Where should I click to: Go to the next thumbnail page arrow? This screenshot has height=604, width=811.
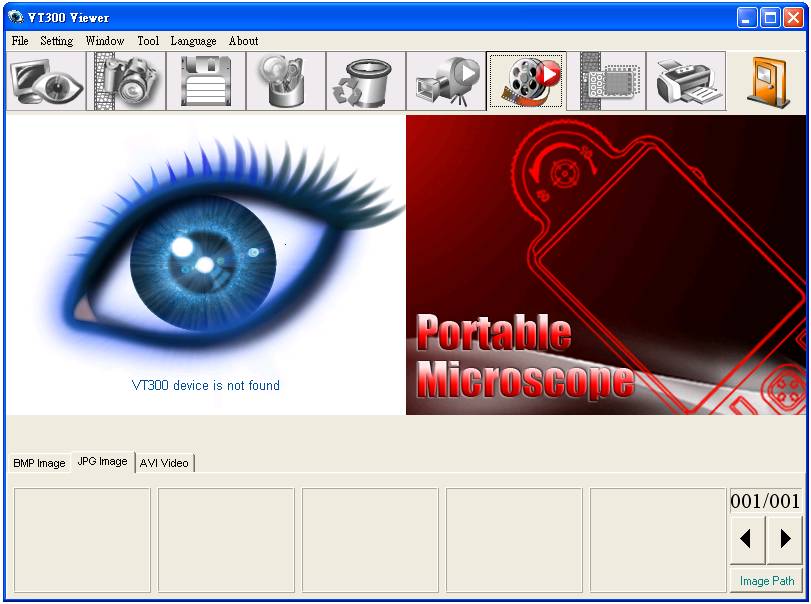pyautogui.click(x=785, y=539)
